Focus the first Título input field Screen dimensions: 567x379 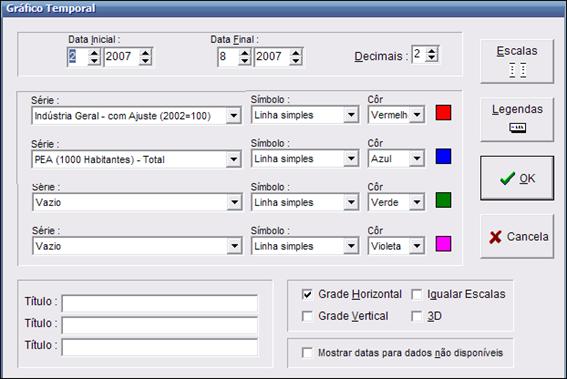(x=159, y=303)
